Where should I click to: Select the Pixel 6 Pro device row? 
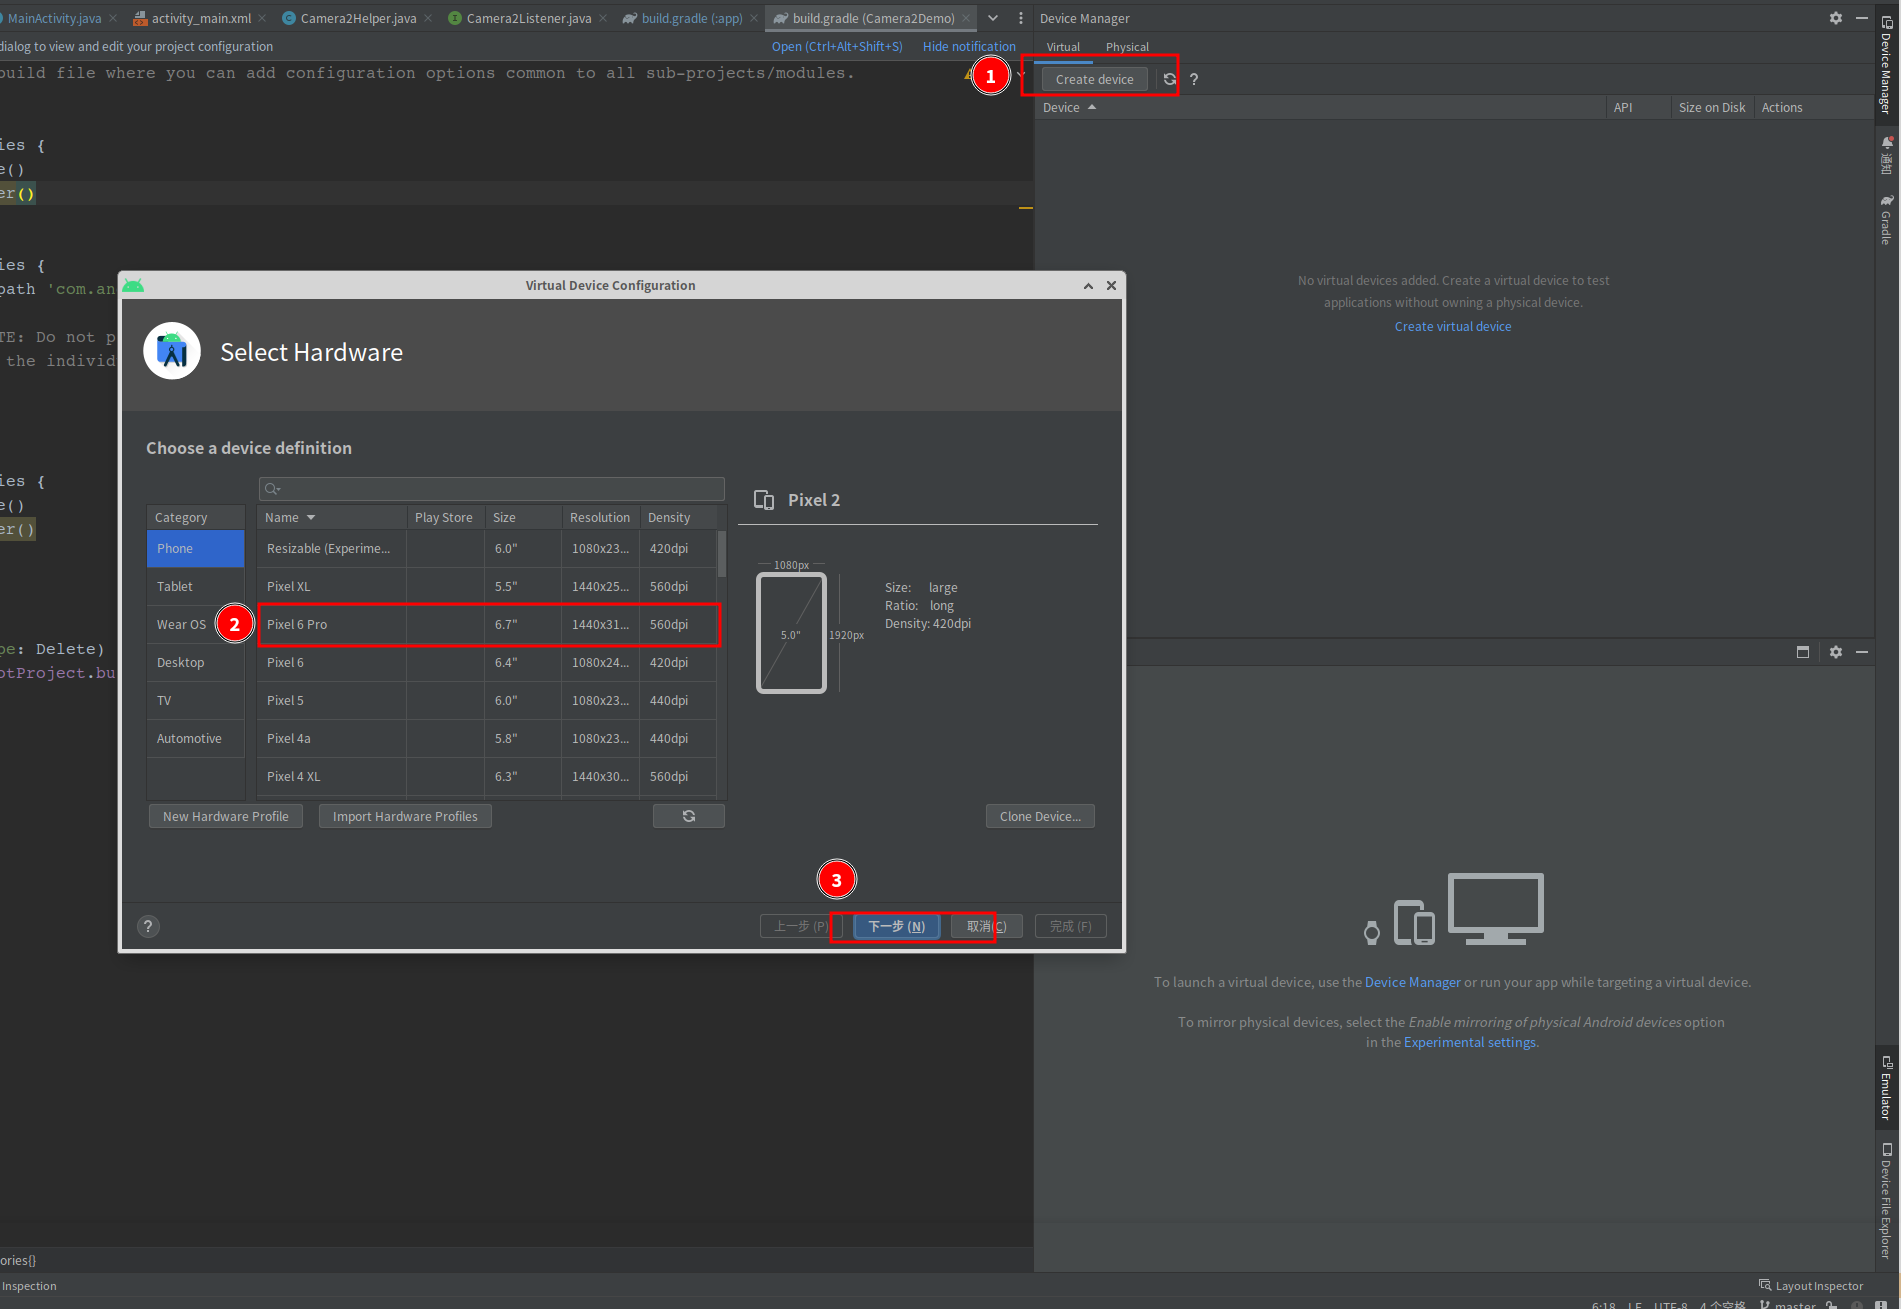pos(487,625)
